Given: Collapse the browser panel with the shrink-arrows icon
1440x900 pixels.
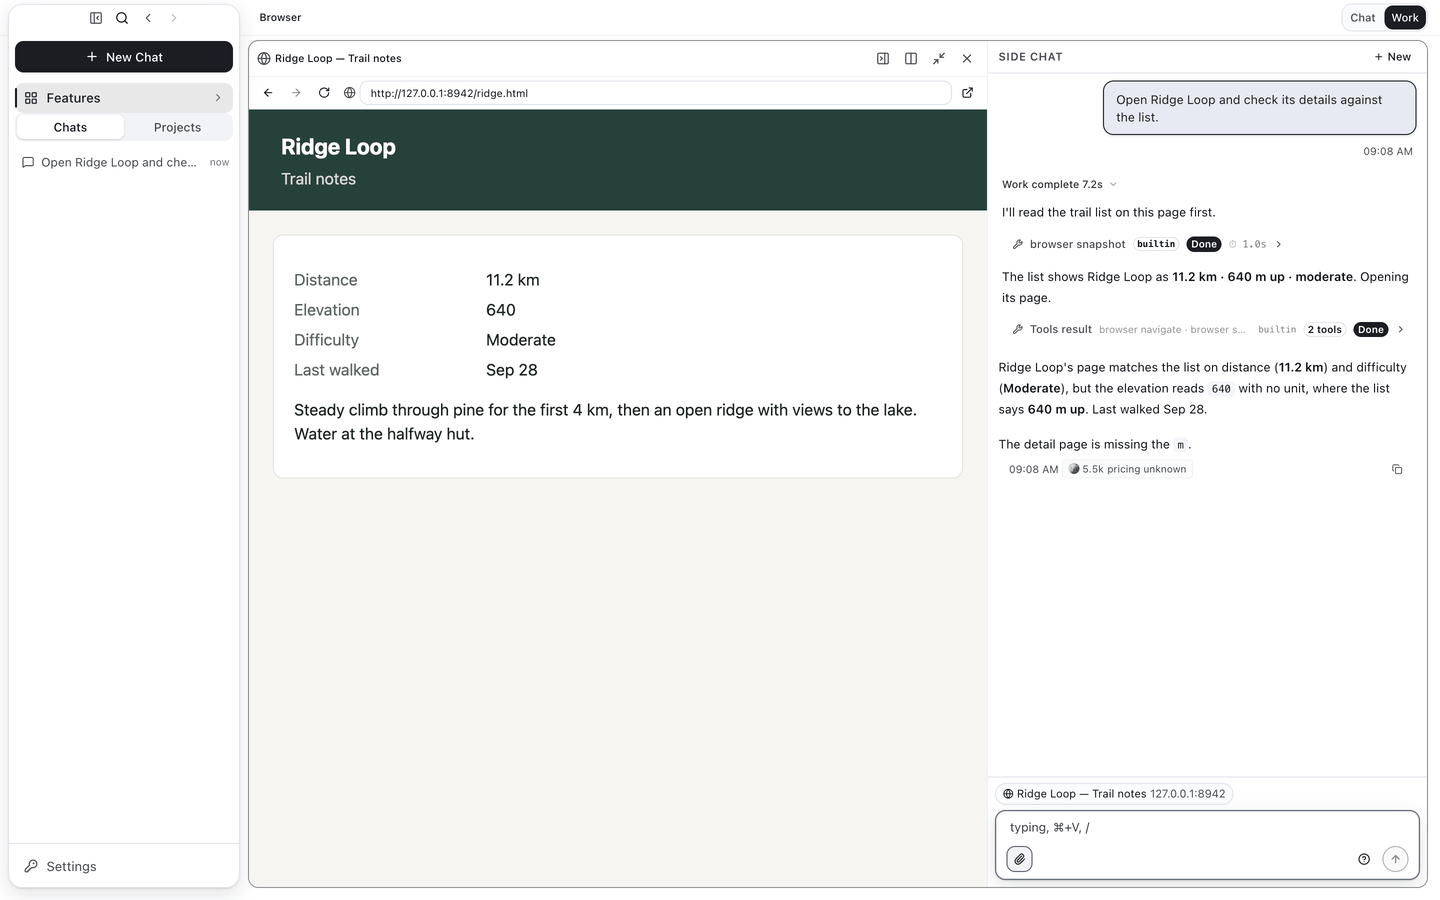Looking at the screenshot, I should pyautogui.click(x=939, y=59).
